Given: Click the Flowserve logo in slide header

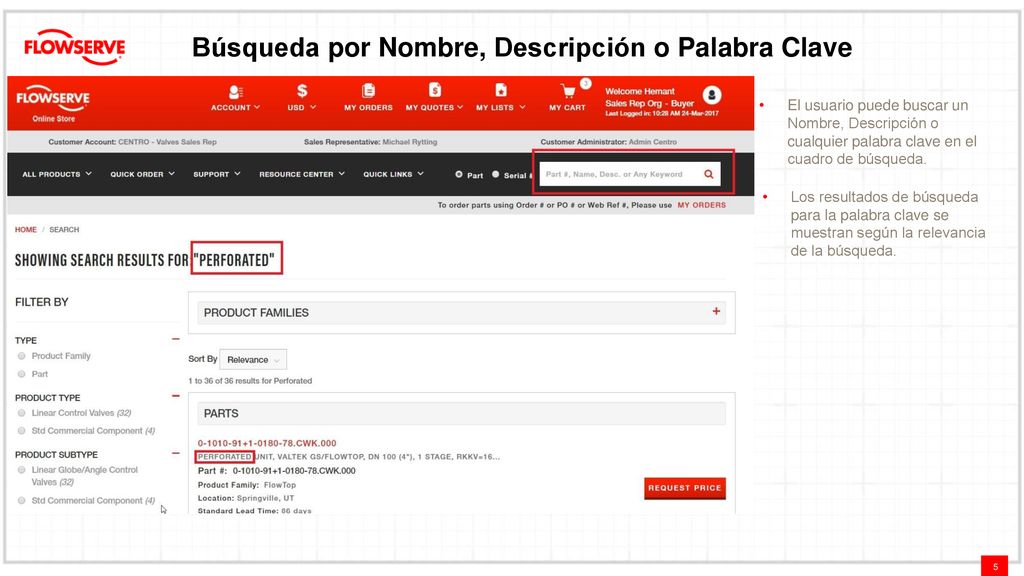Looking at the screenshot, I should click(x=74, y=47).
